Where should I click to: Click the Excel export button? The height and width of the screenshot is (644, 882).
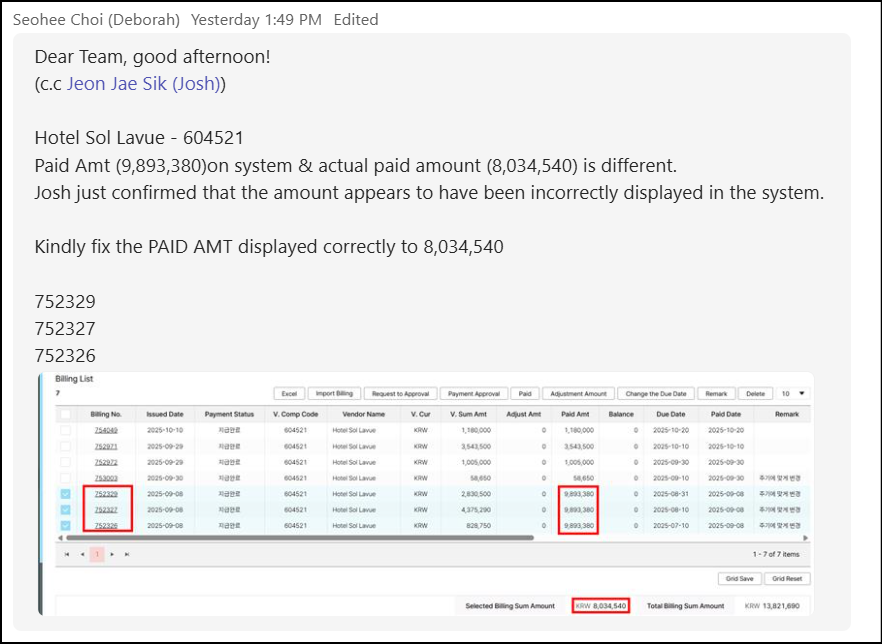coord(288,394)
